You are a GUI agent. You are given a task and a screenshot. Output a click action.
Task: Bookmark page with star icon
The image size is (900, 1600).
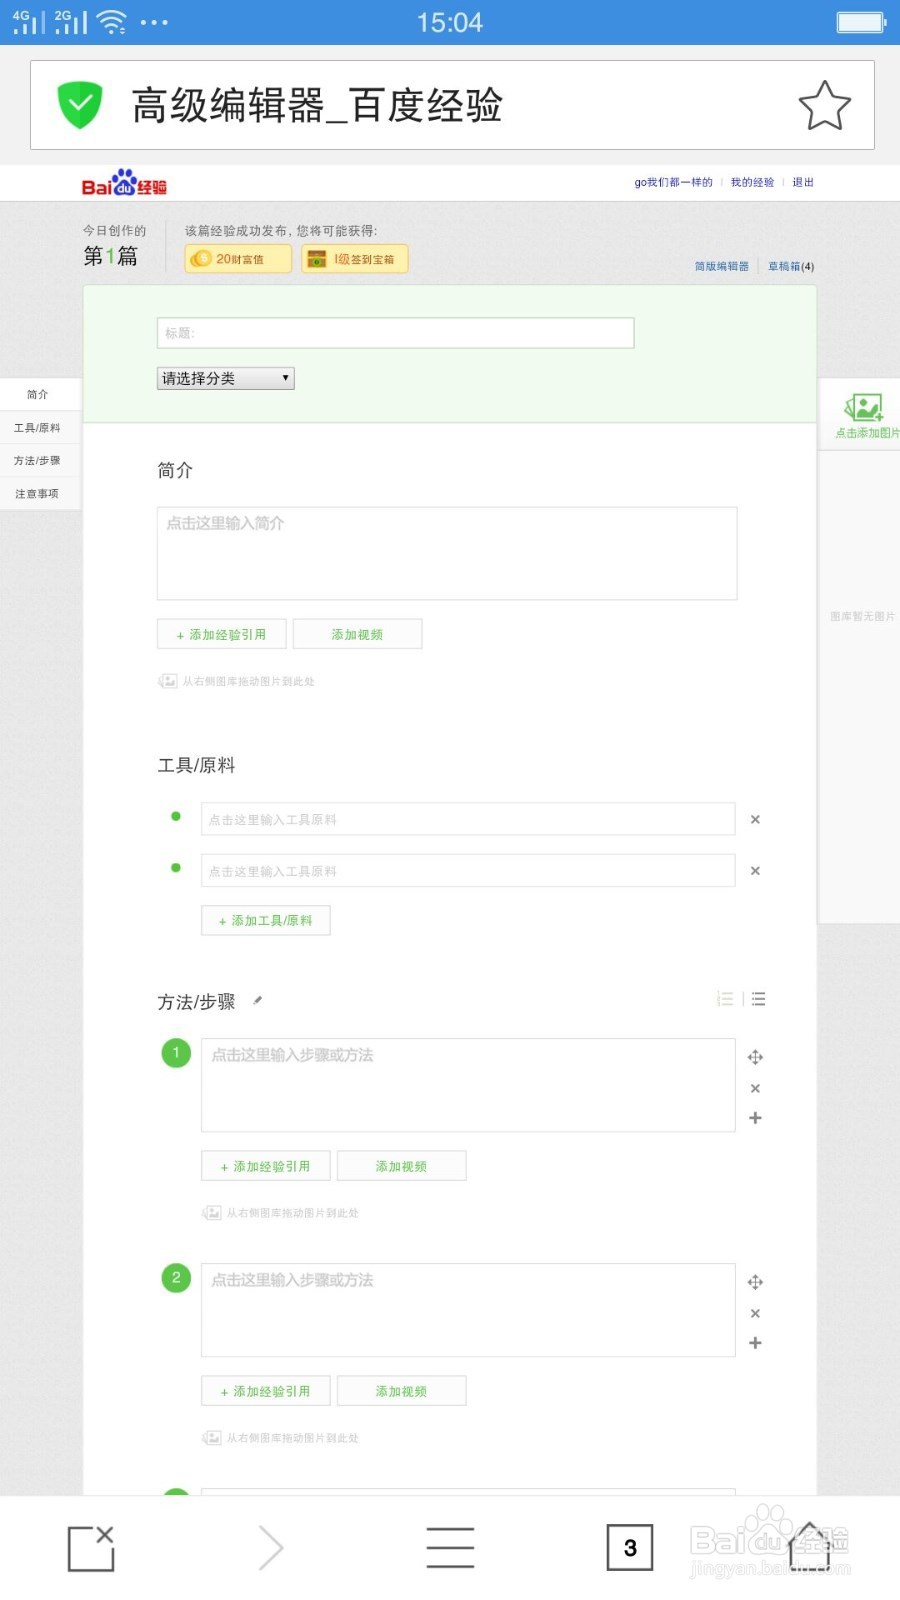825,105
